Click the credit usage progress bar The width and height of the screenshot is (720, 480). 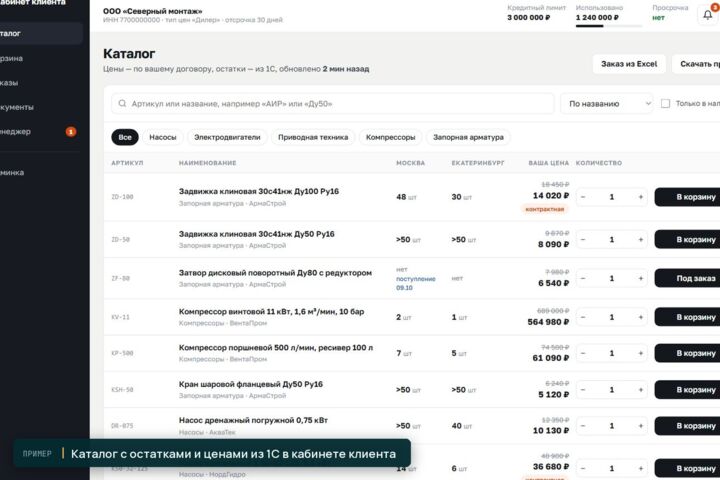click(x=608, y=26)
